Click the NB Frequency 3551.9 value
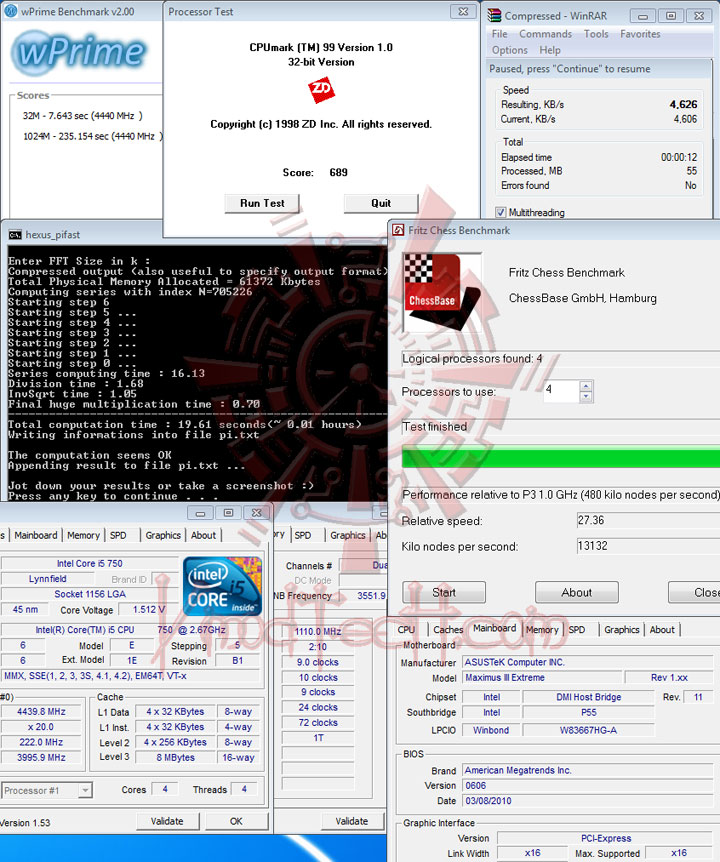The width and height of the screenshot is (720, 862). click(363, 595)
